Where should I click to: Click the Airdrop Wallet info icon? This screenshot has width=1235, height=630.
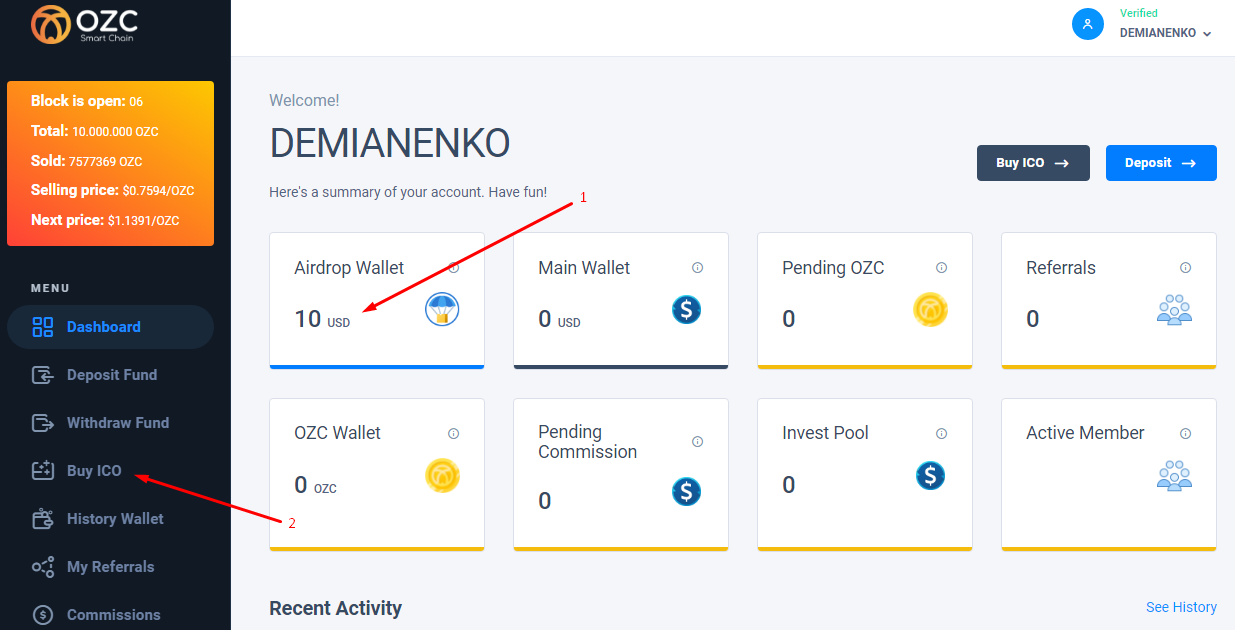pyautogui.click(x=453, y=268)
